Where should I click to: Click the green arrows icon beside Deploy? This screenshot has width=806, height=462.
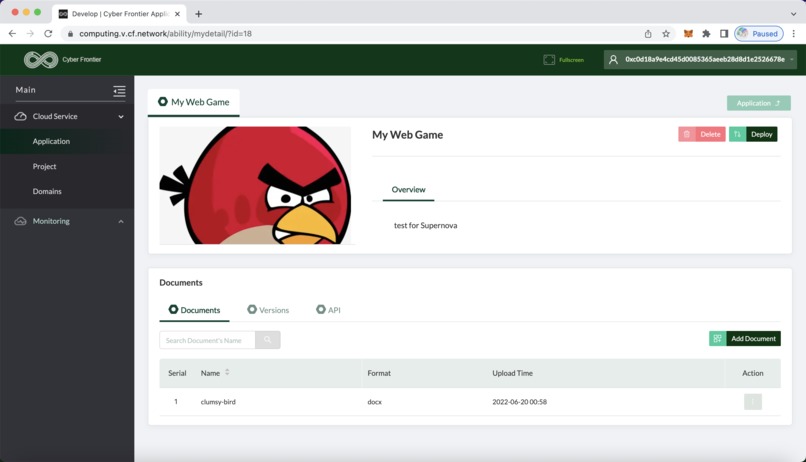pyautogui.click(x=737, y=134)
